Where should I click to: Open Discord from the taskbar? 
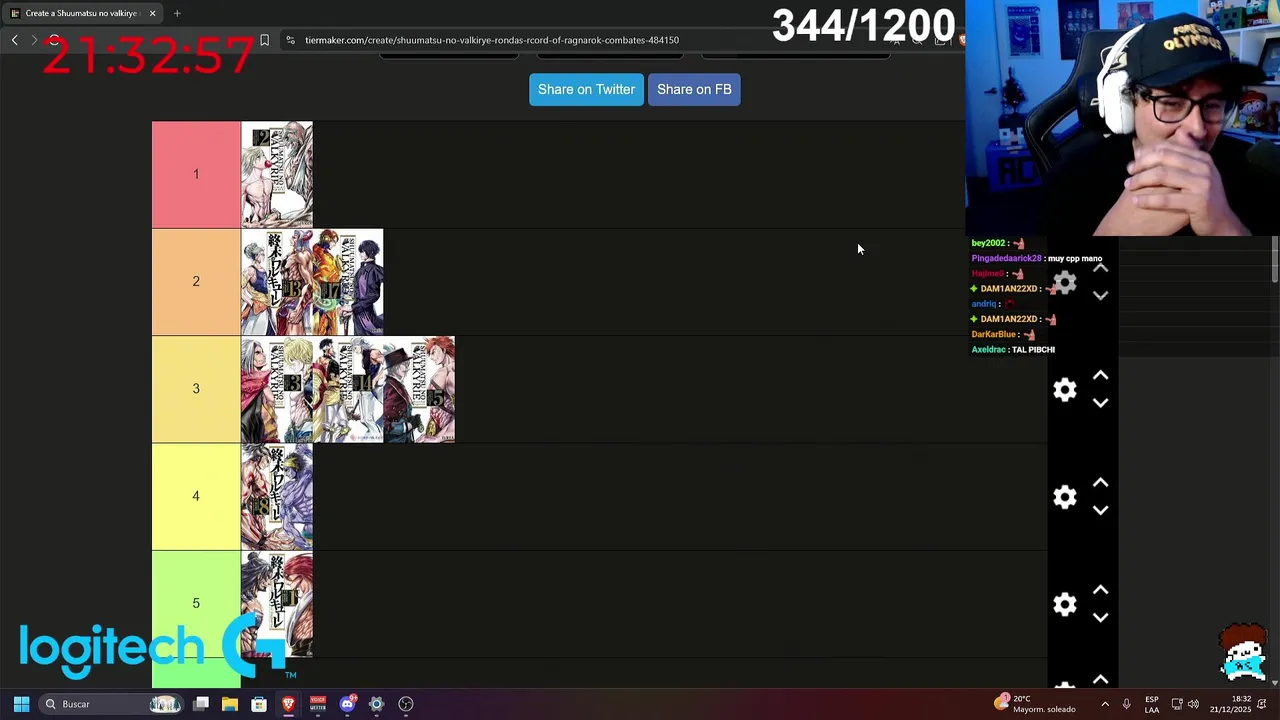coord(347,704)
